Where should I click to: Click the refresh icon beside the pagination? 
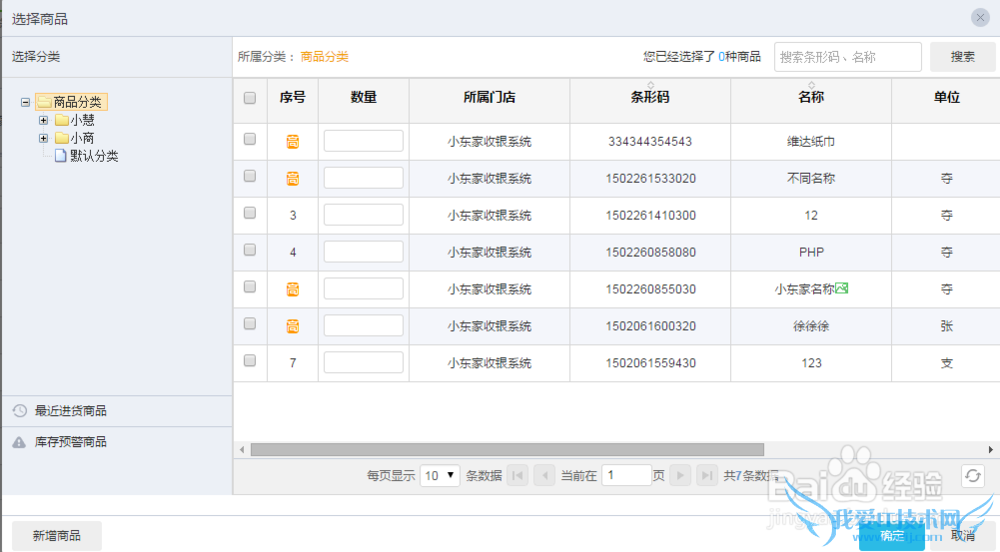coord(973,476)
